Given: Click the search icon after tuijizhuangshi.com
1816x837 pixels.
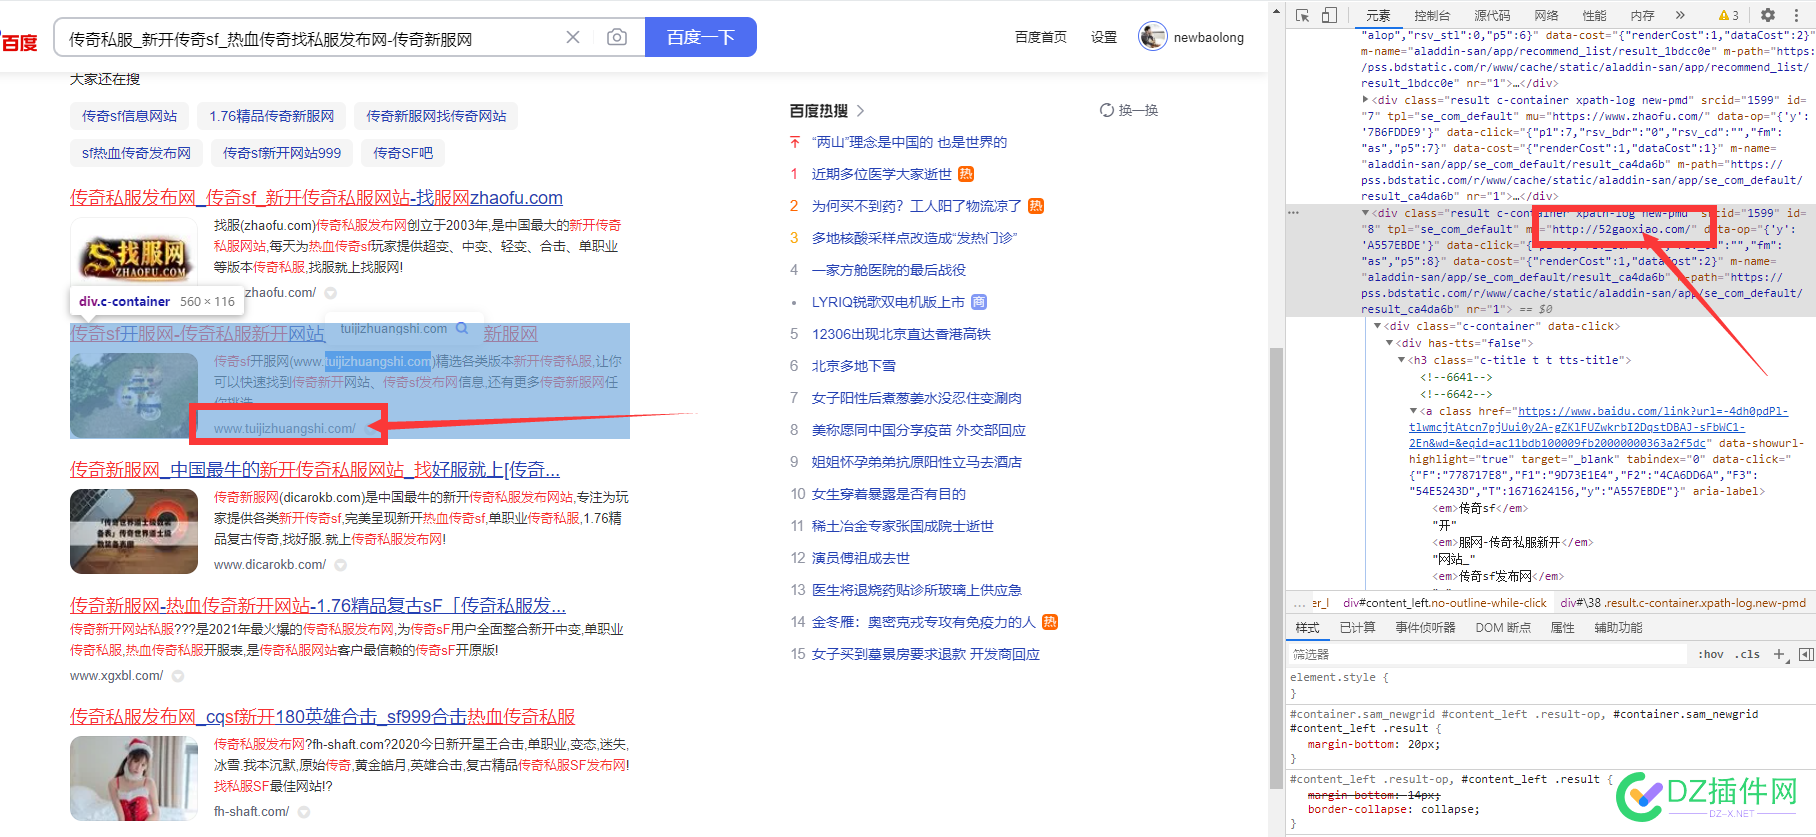Looking at the screenshot, I should [462, 328].
